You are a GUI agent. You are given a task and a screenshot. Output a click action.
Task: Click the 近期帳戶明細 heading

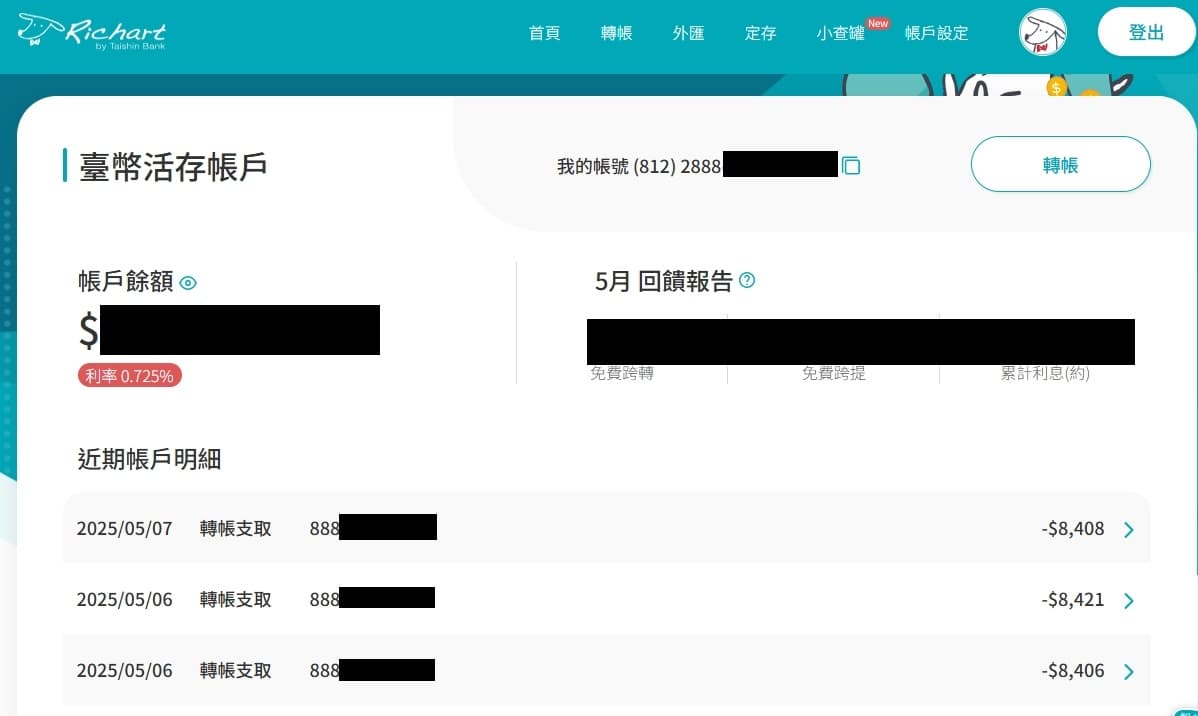click(x=149, y=458)
